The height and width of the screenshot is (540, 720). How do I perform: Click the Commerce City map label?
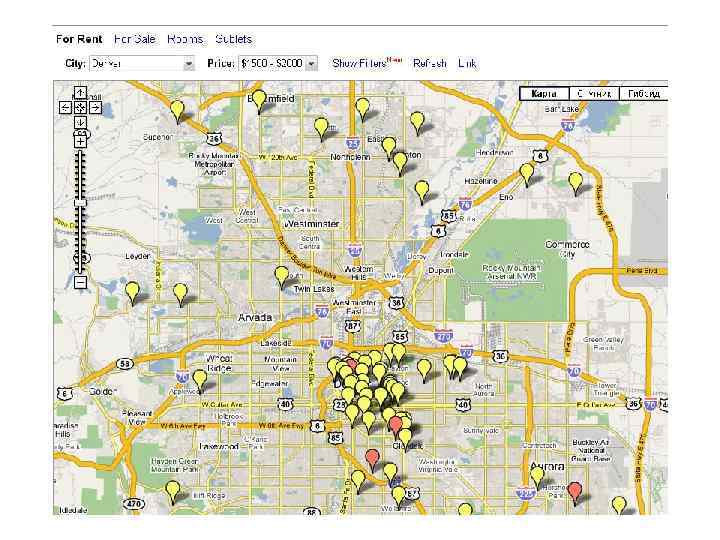[567, 248]
